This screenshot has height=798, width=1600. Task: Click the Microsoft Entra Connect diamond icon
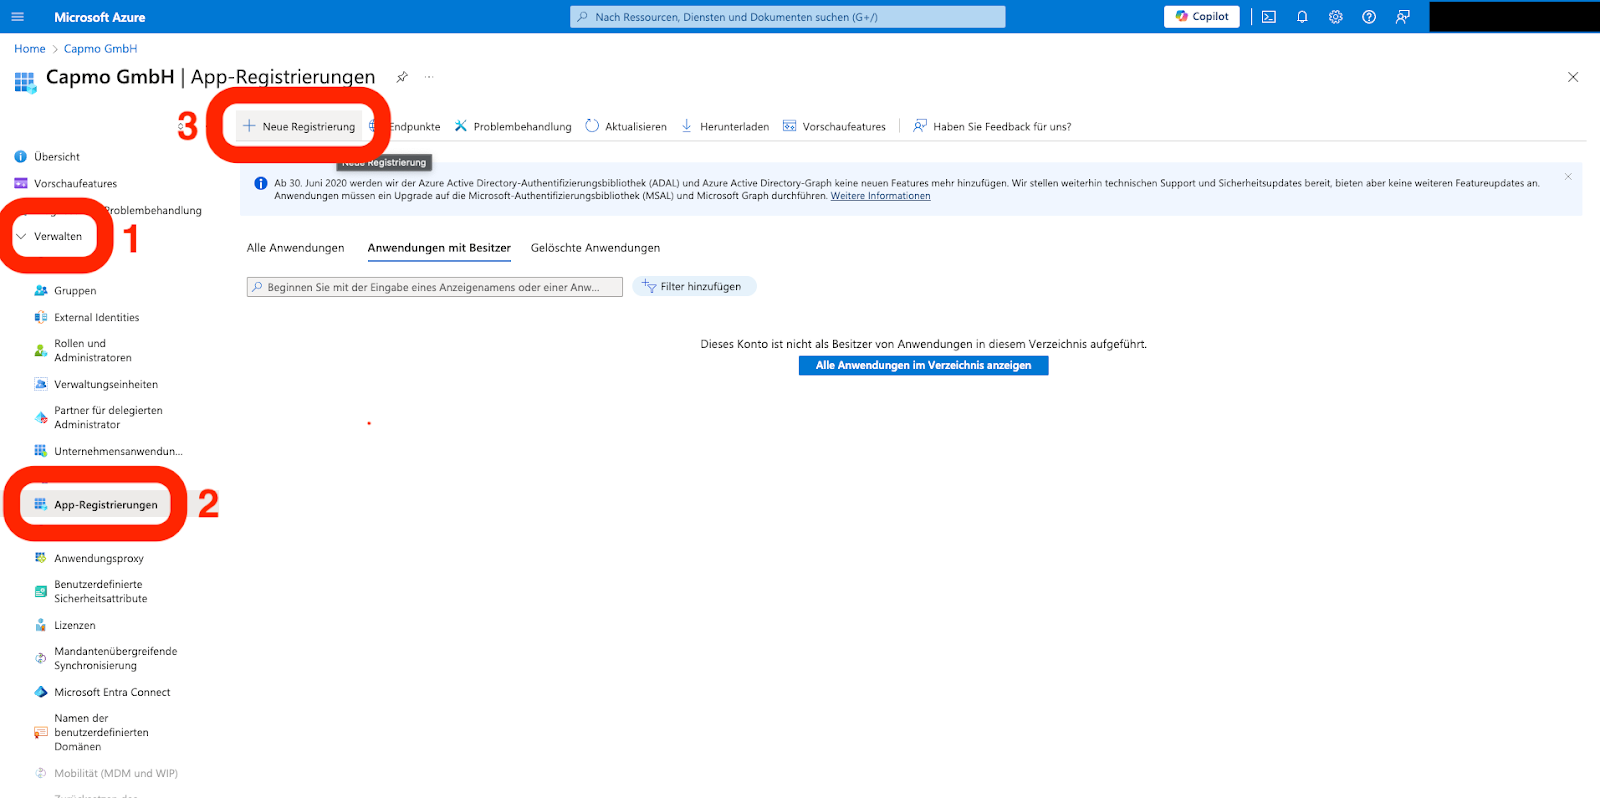click(x=41, y=693)
